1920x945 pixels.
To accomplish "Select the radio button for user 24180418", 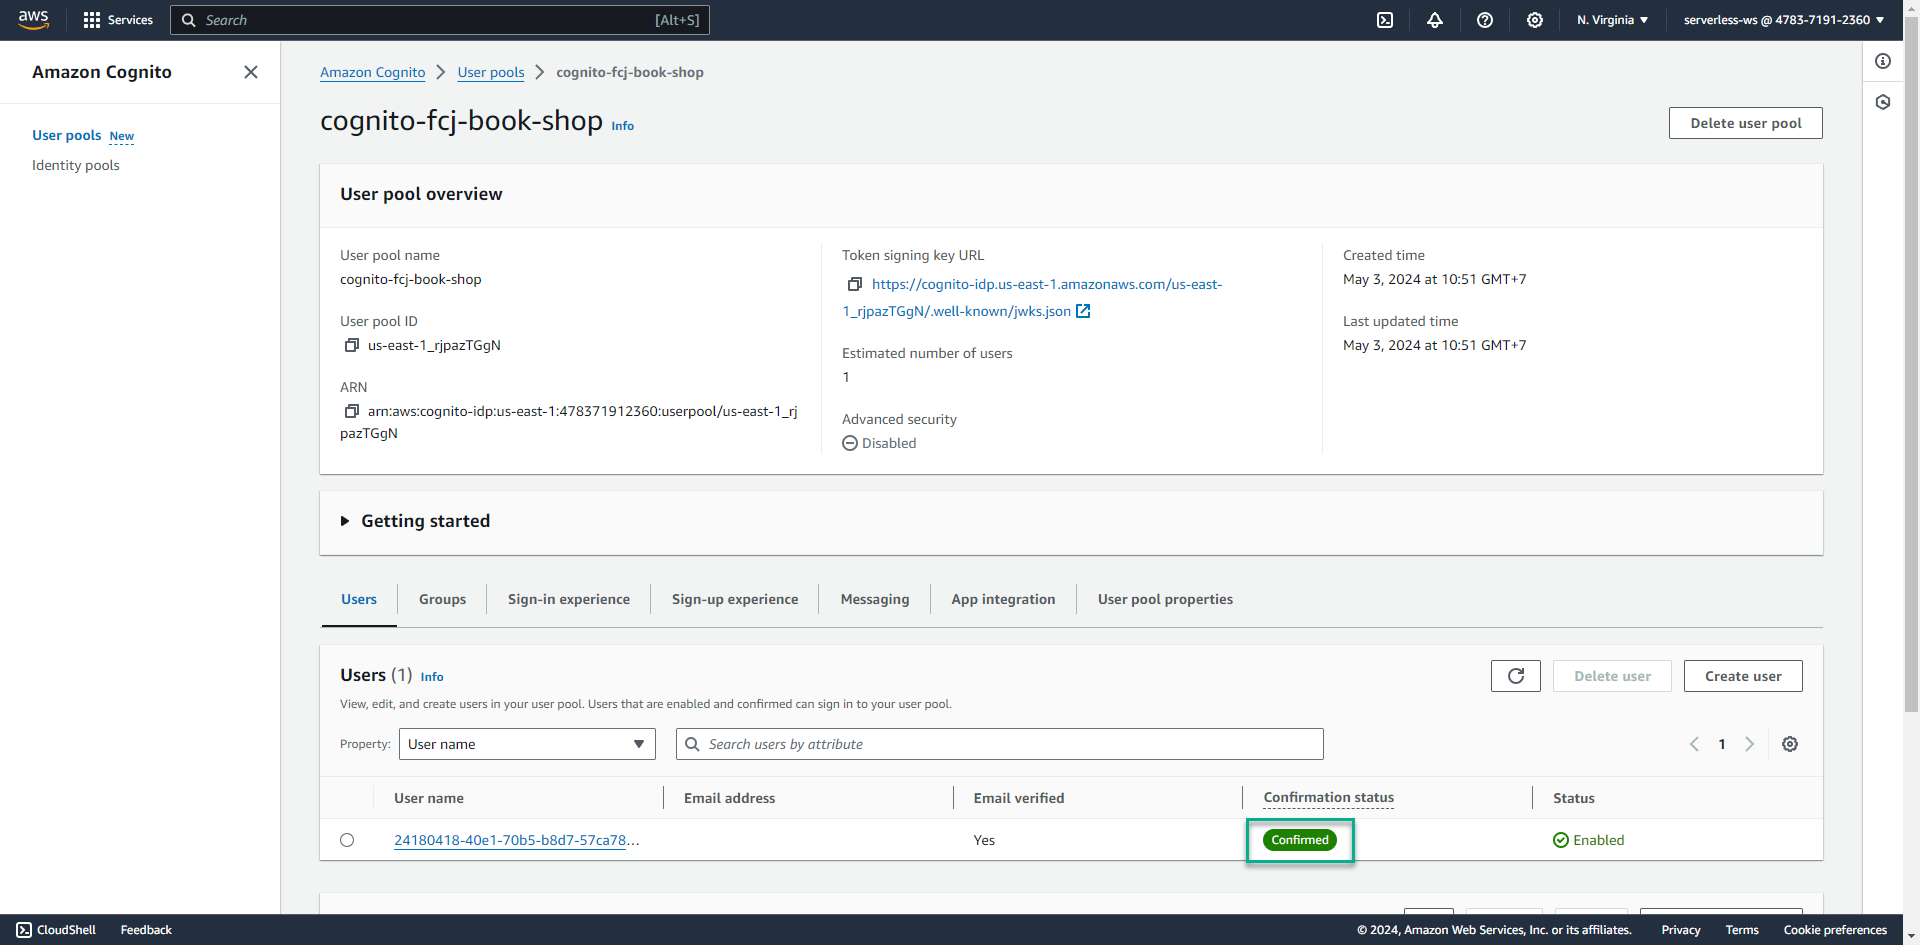I will click(x=347, y=840).
